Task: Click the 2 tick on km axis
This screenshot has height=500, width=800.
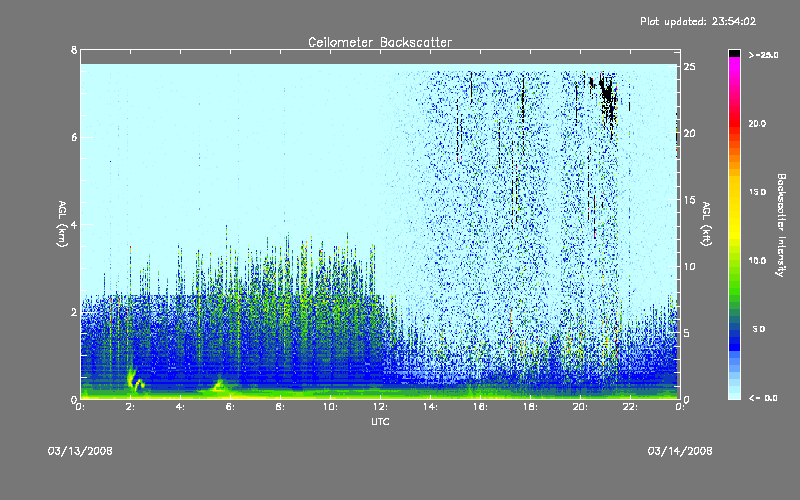Action: 74,312
